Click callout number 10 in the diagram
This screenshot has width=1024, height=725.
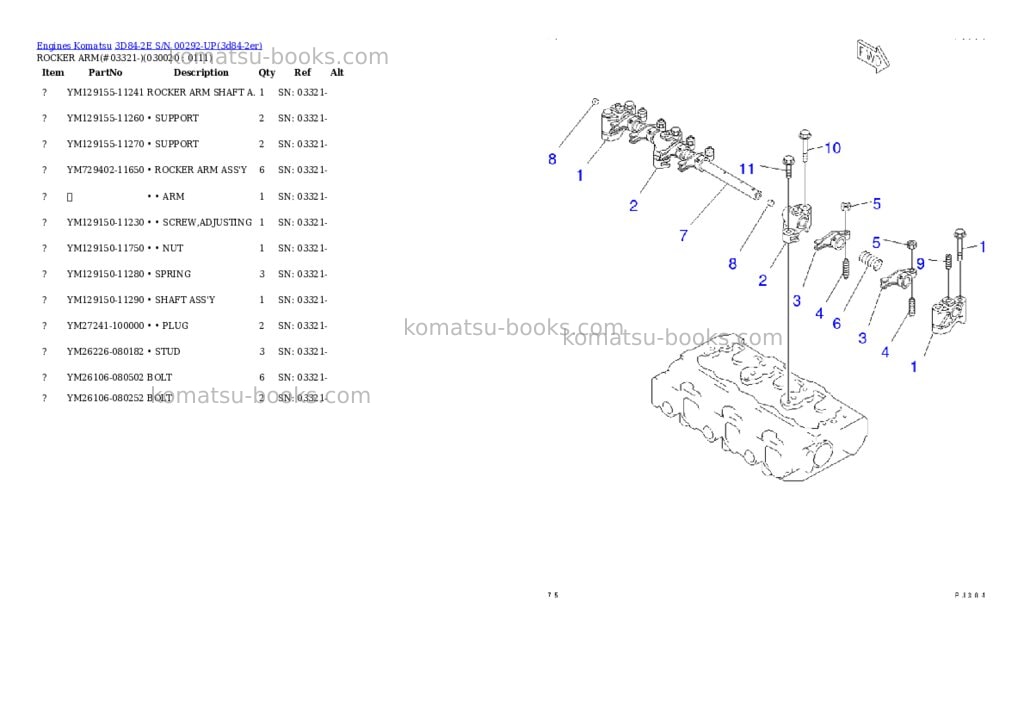point(833,148)
